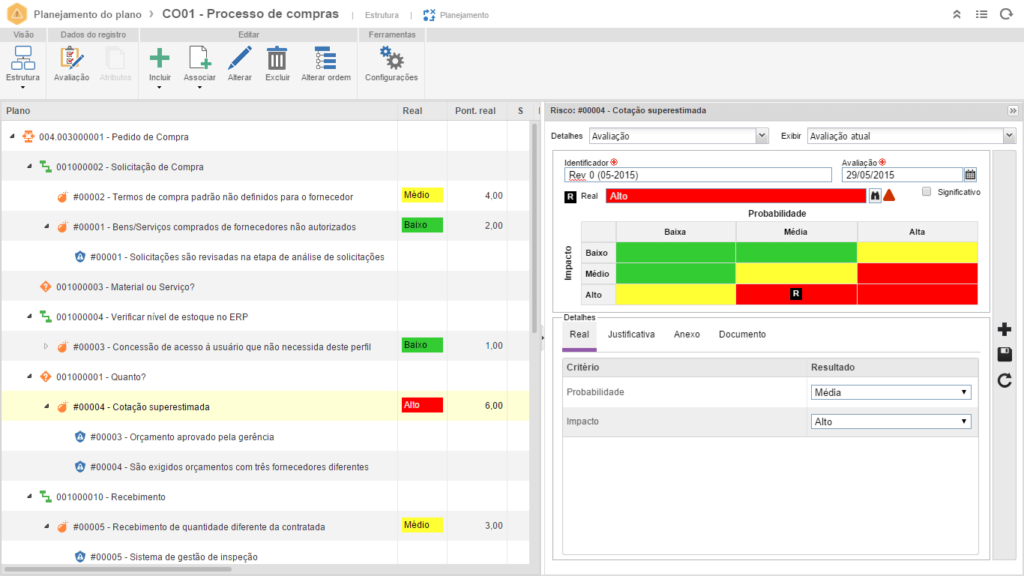This screenshot has height=576, width=1024.
Task: Click the Identificador input field
Action: click(x=697, y=175)
